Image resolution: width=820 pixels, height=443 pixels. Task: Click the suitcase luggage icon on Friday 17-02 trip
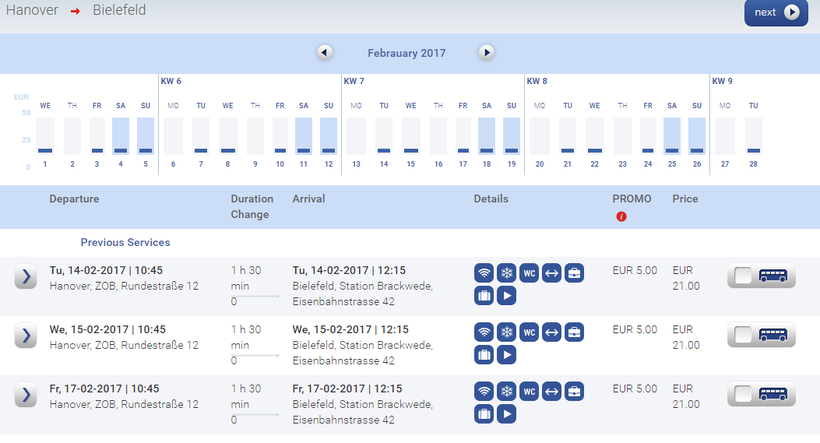[484, 412]
